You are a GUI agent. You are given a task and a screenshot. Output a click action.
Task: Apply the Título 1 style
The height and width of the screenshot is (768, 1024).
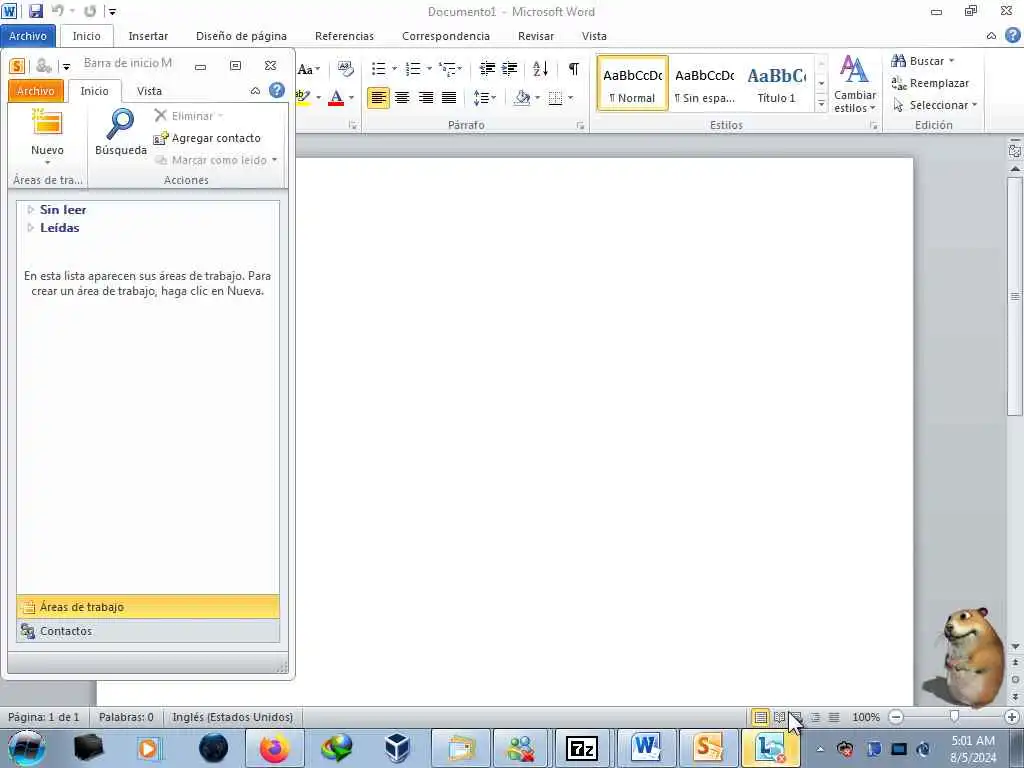click(x=776, y=84)
